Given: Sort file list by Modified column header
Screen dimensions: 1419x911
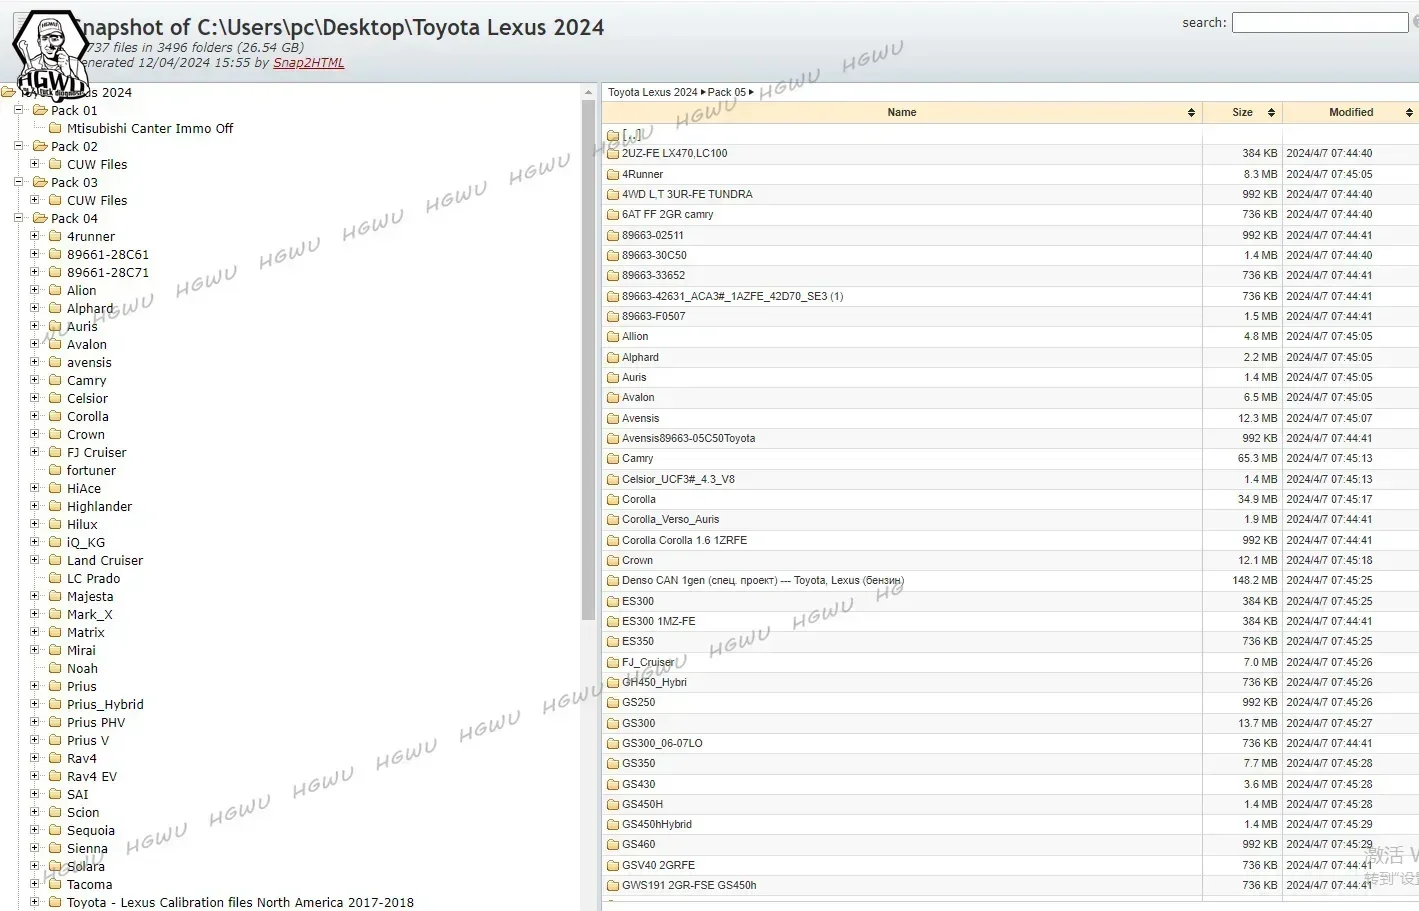Looking at the screenshot, I should click(1350, 113).
